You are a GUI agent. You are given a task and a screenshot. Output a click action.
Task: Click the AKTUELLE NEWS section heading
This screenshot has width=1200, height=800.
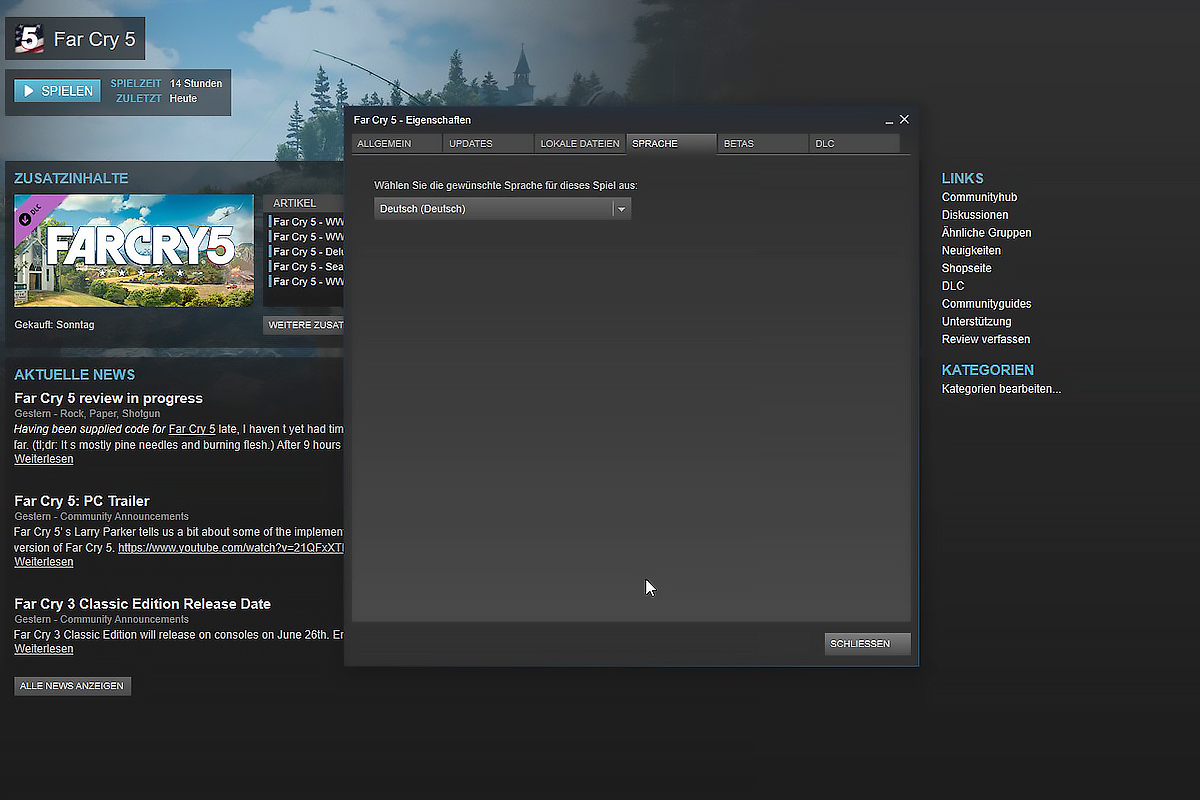(x=74, y=375)
